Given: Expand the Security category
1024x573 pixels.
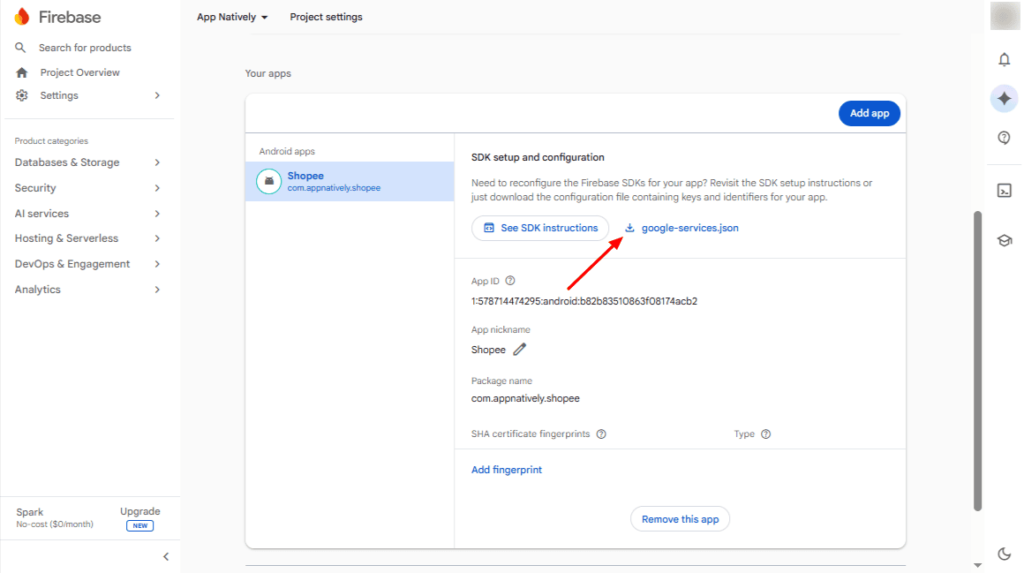Looking at the screenshot, I should point(87,188).
